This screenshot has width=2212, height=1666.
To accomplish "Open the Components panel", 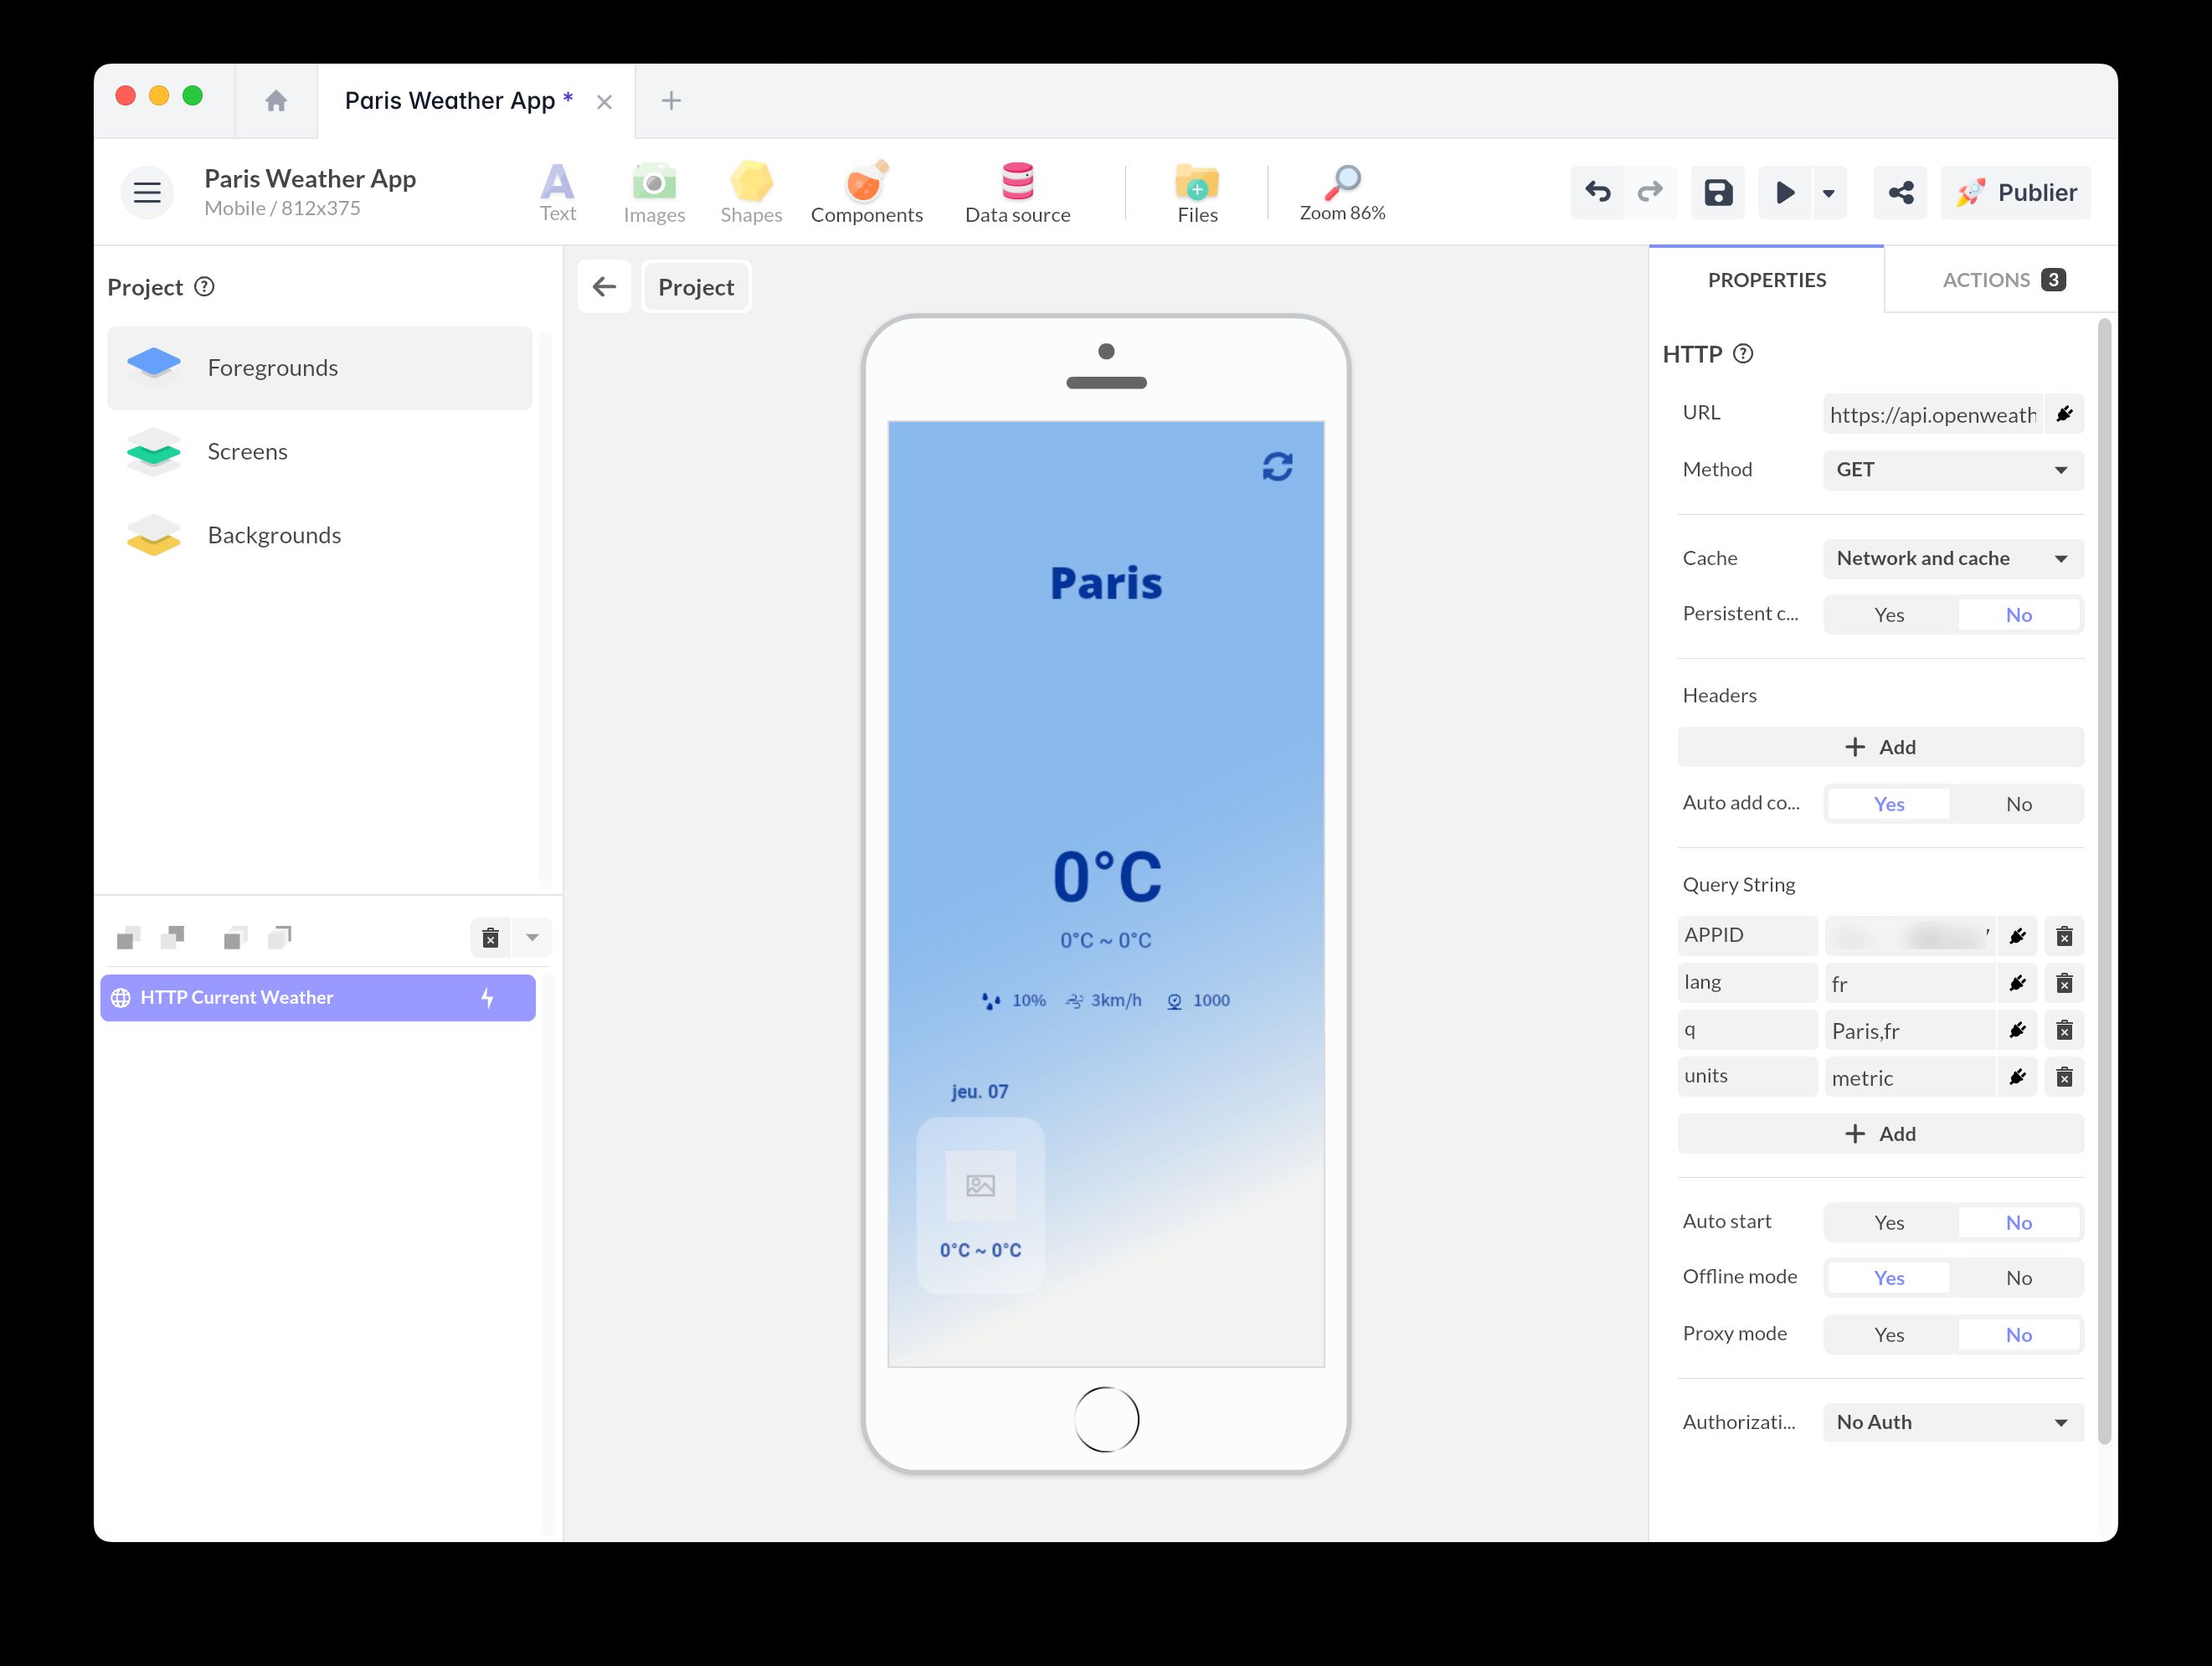I will [866, 191].
